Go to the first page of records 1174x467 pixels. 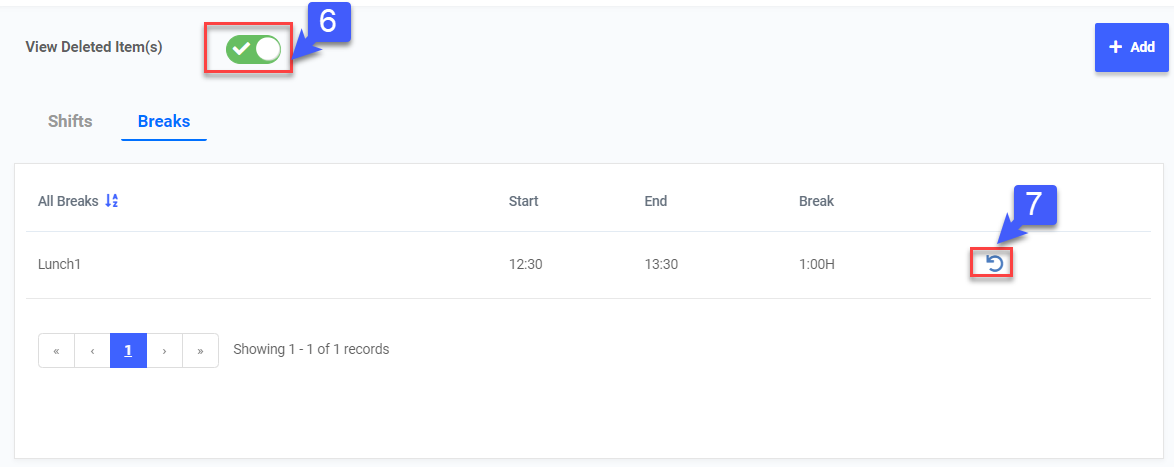(56, 351)
